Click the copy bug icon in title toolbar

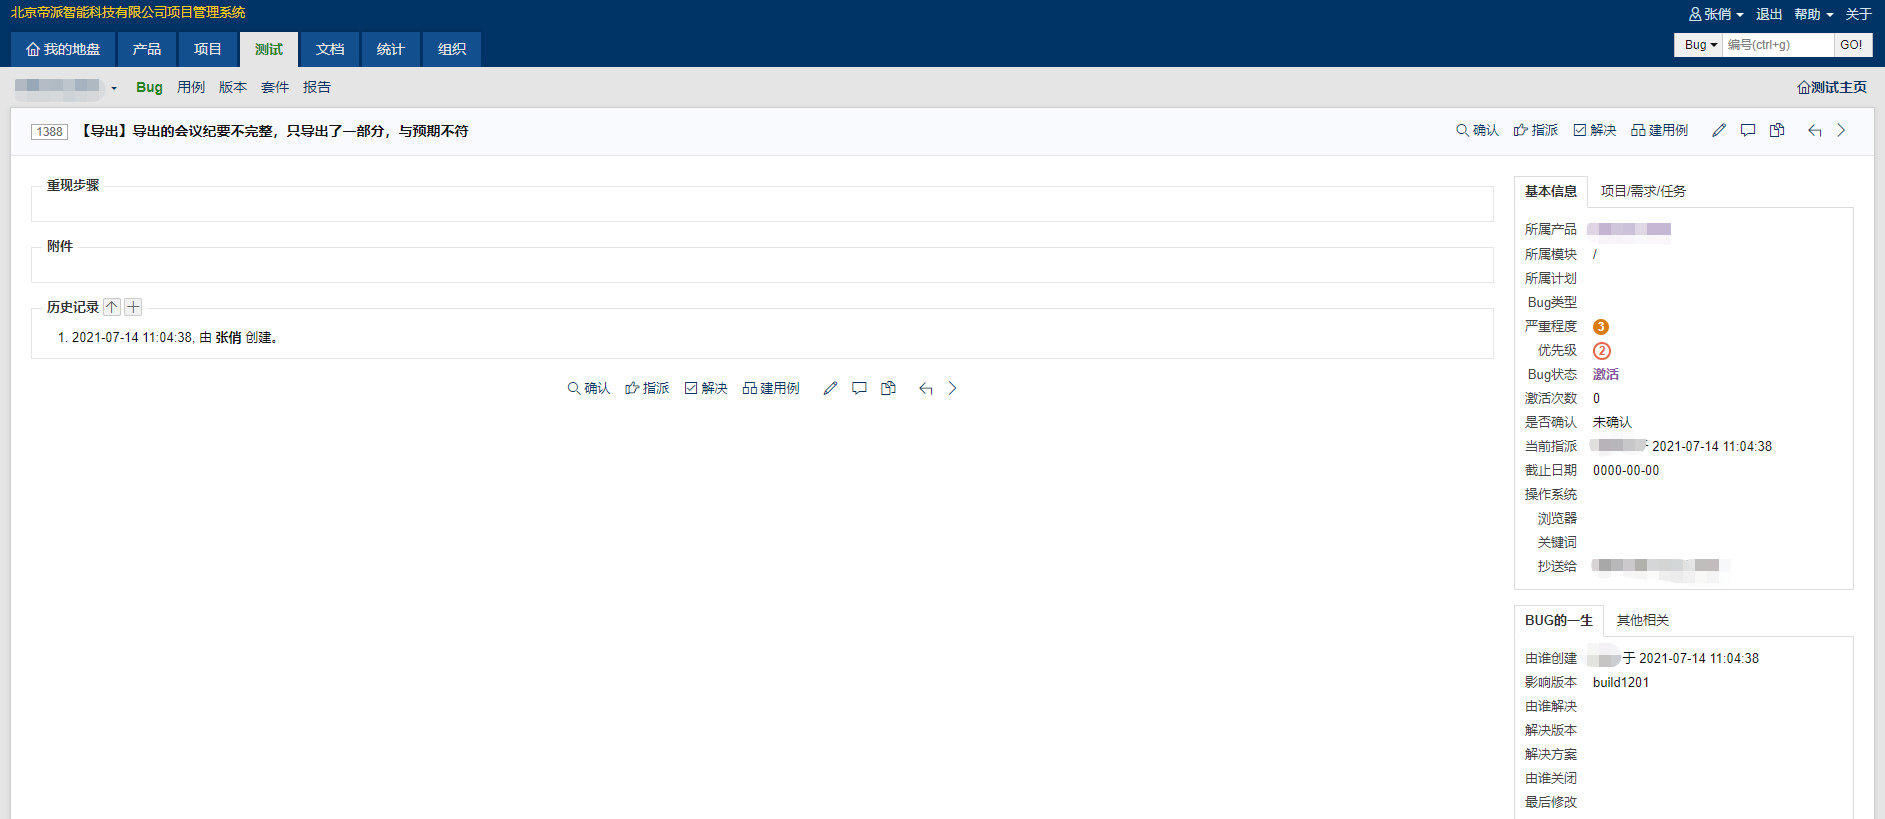coord(1777,131)
